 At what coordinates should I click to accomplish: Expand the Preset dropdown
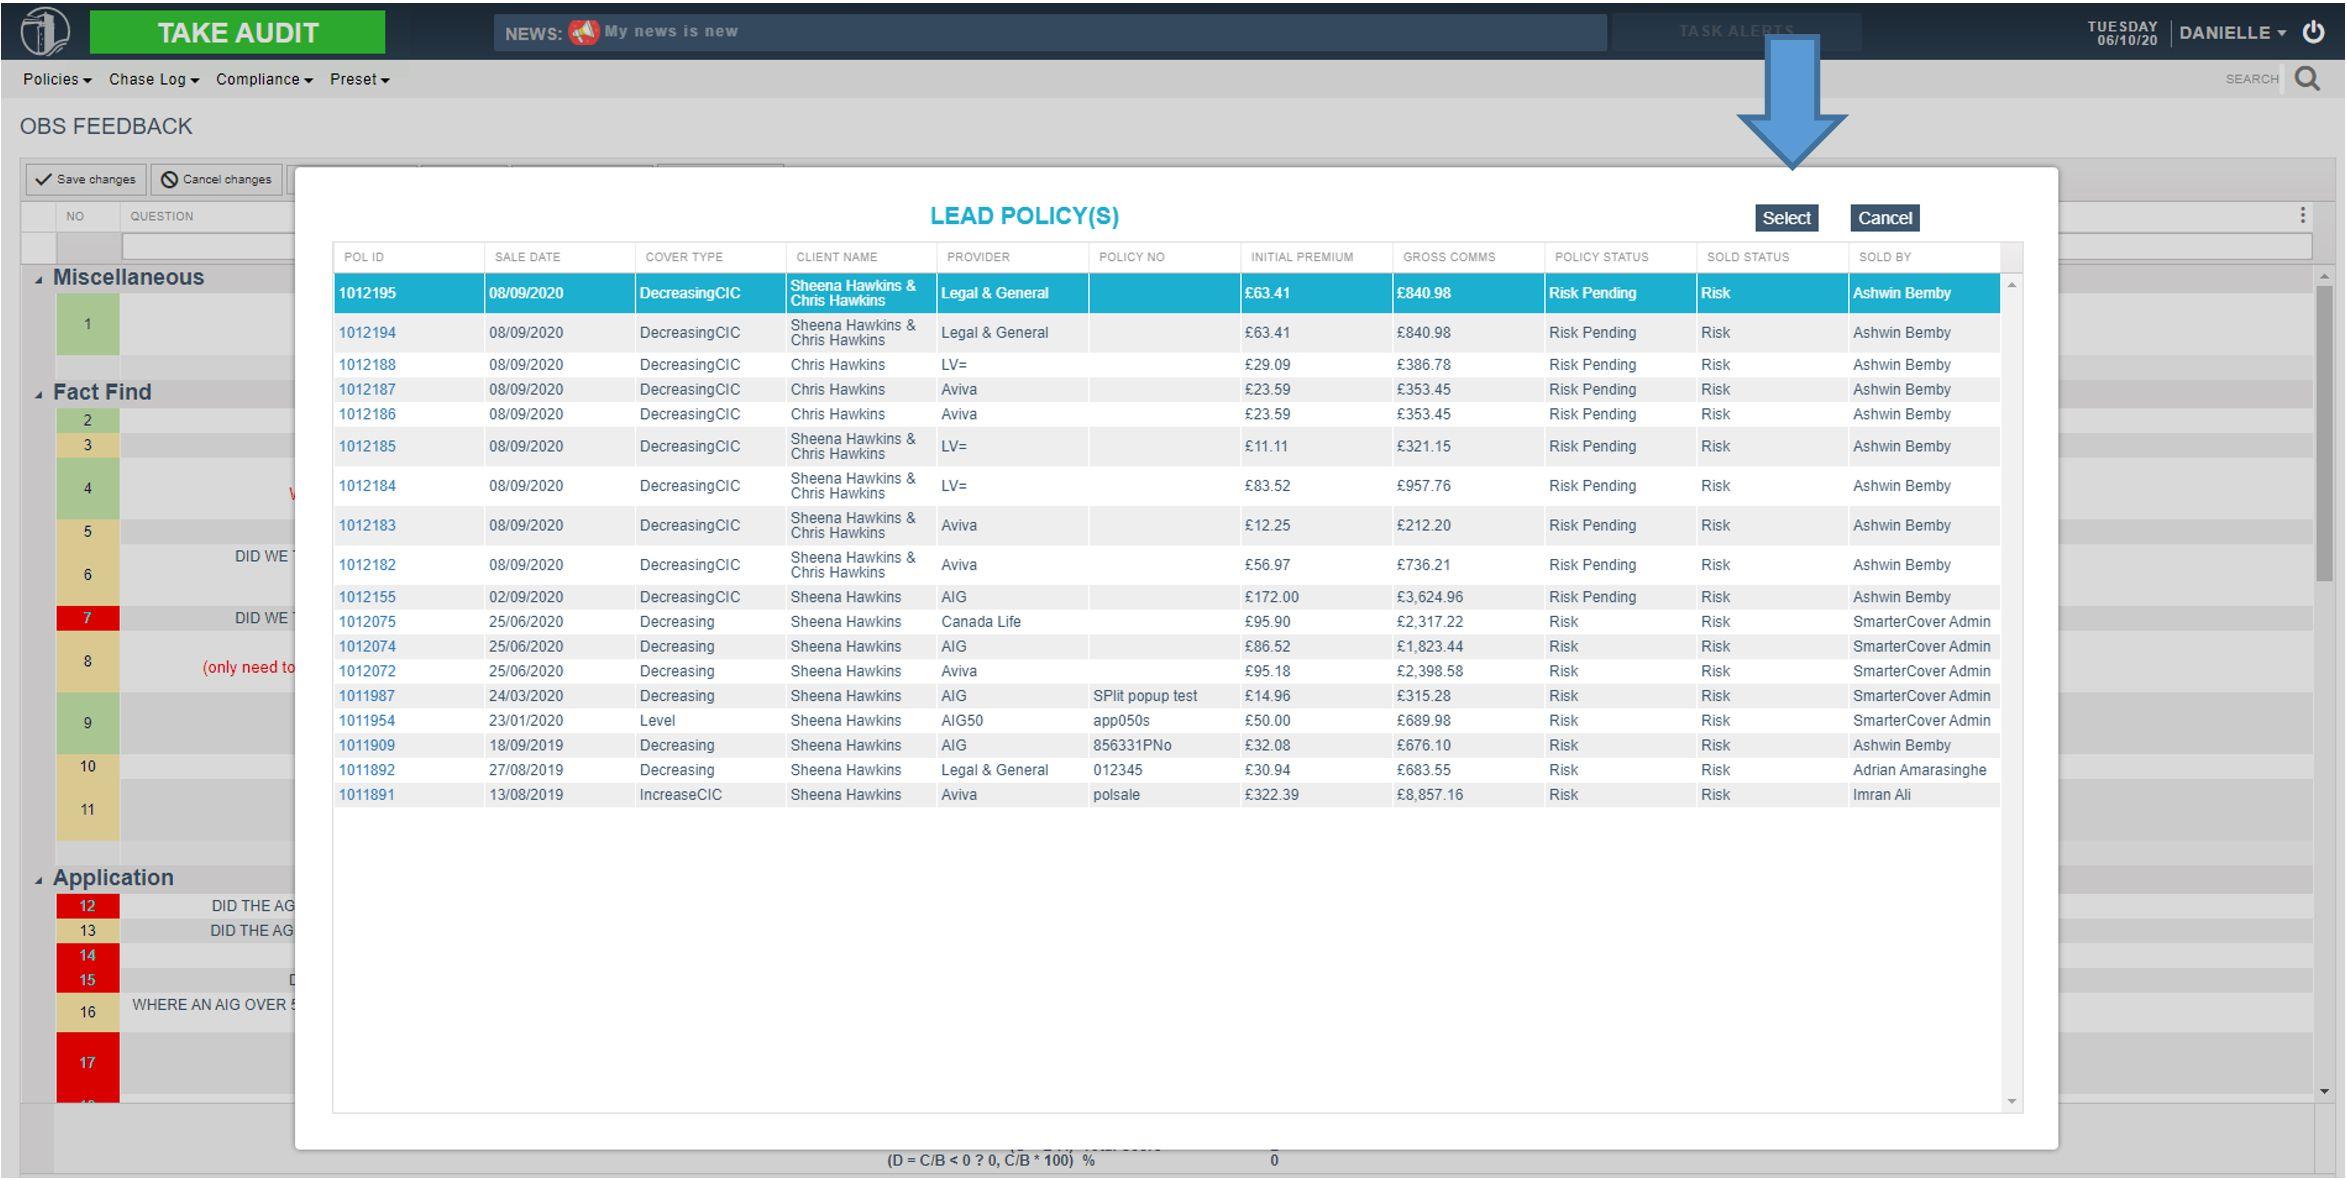[x=359, y=80]
